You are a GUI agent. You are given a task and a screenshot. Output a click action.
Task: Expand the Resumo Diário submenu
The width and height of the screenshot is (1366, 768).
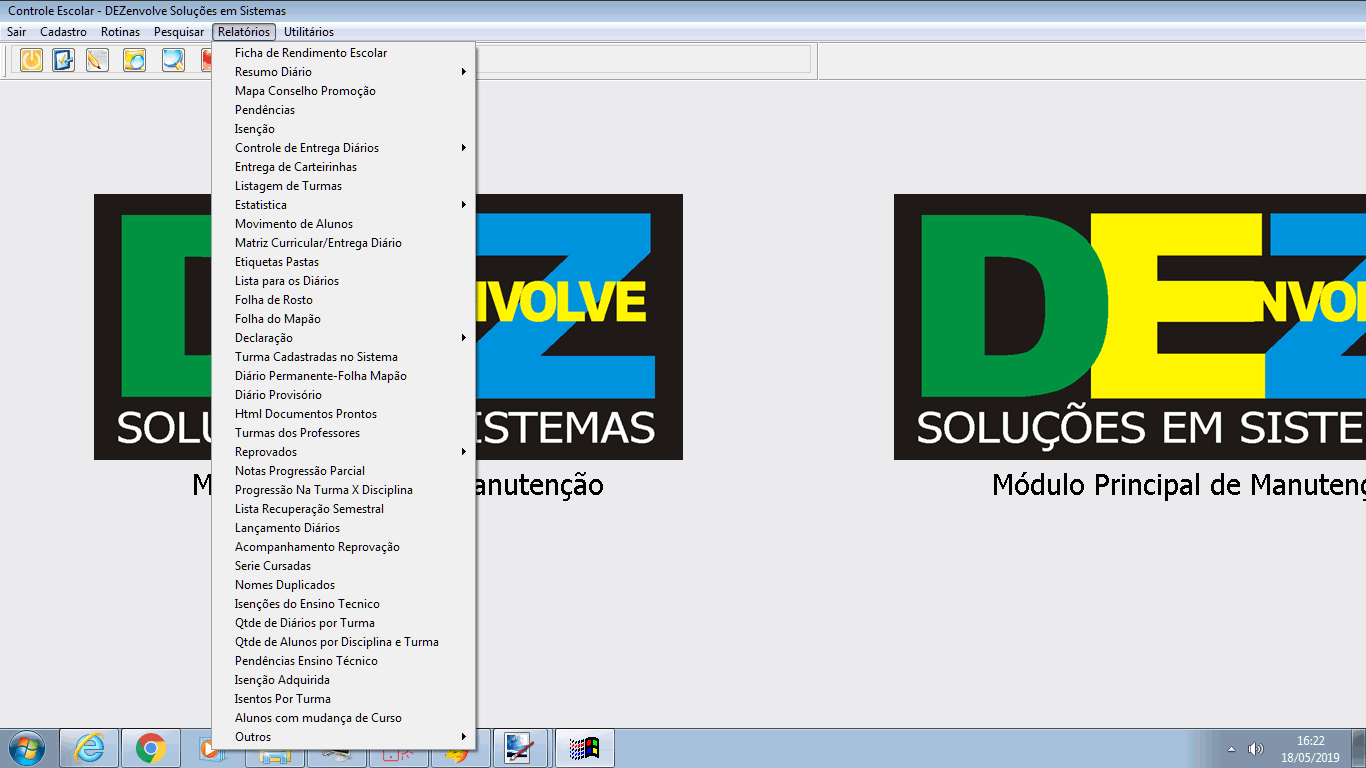pyautogui.click(x=273, y=72)
